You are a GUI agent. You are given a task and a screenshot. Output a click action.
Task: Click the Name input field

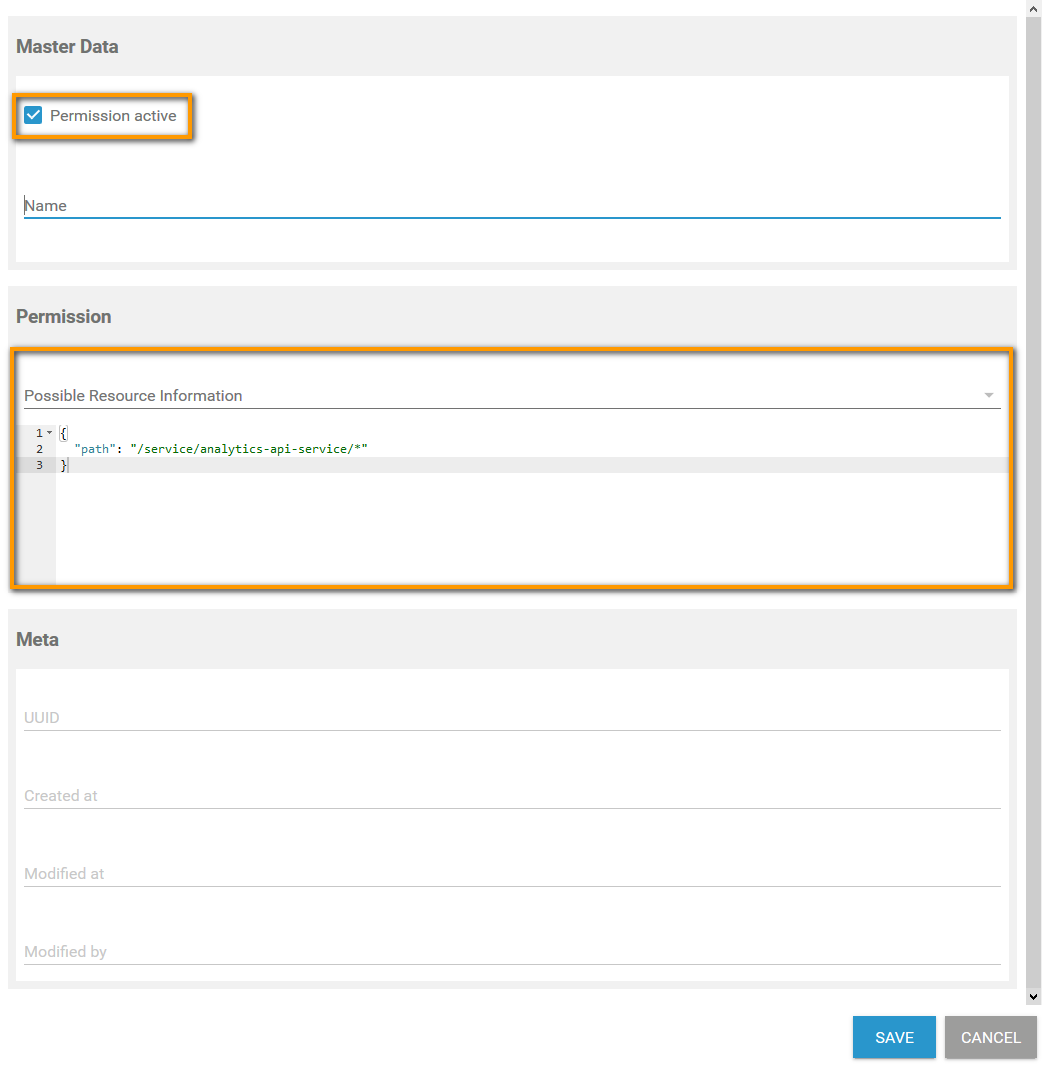[x=511, y=206]
